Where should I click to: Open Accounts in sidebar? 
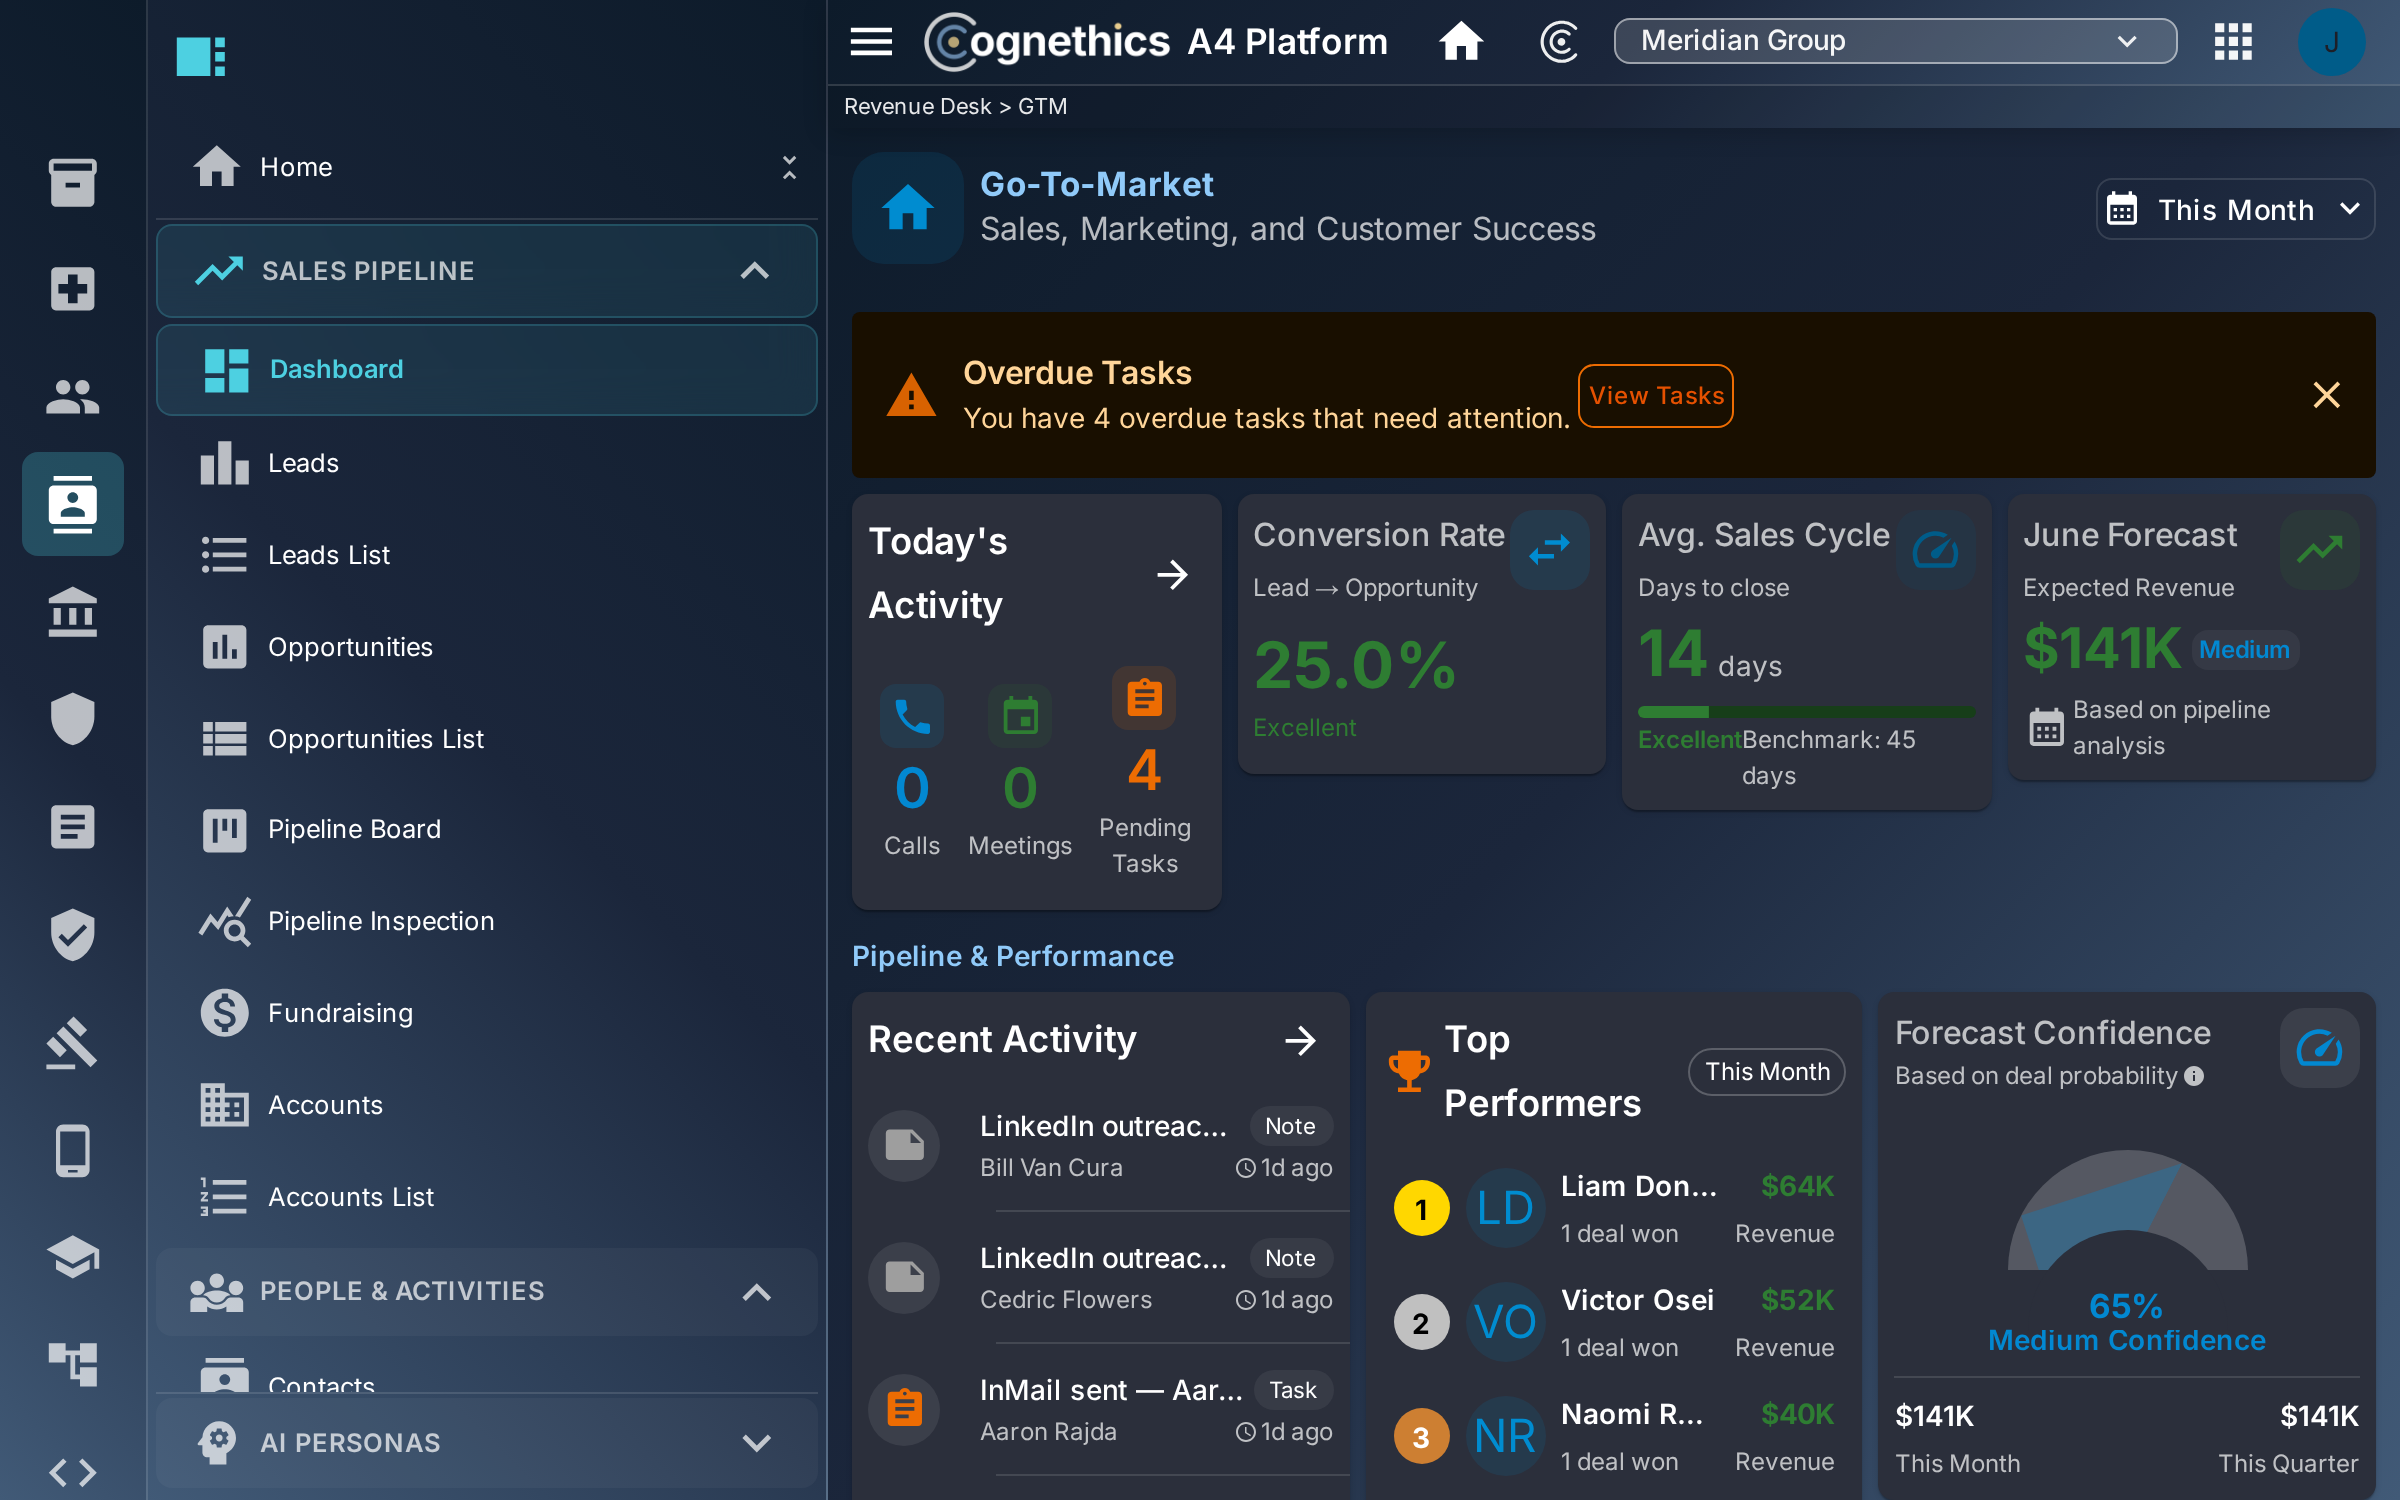487,1105
